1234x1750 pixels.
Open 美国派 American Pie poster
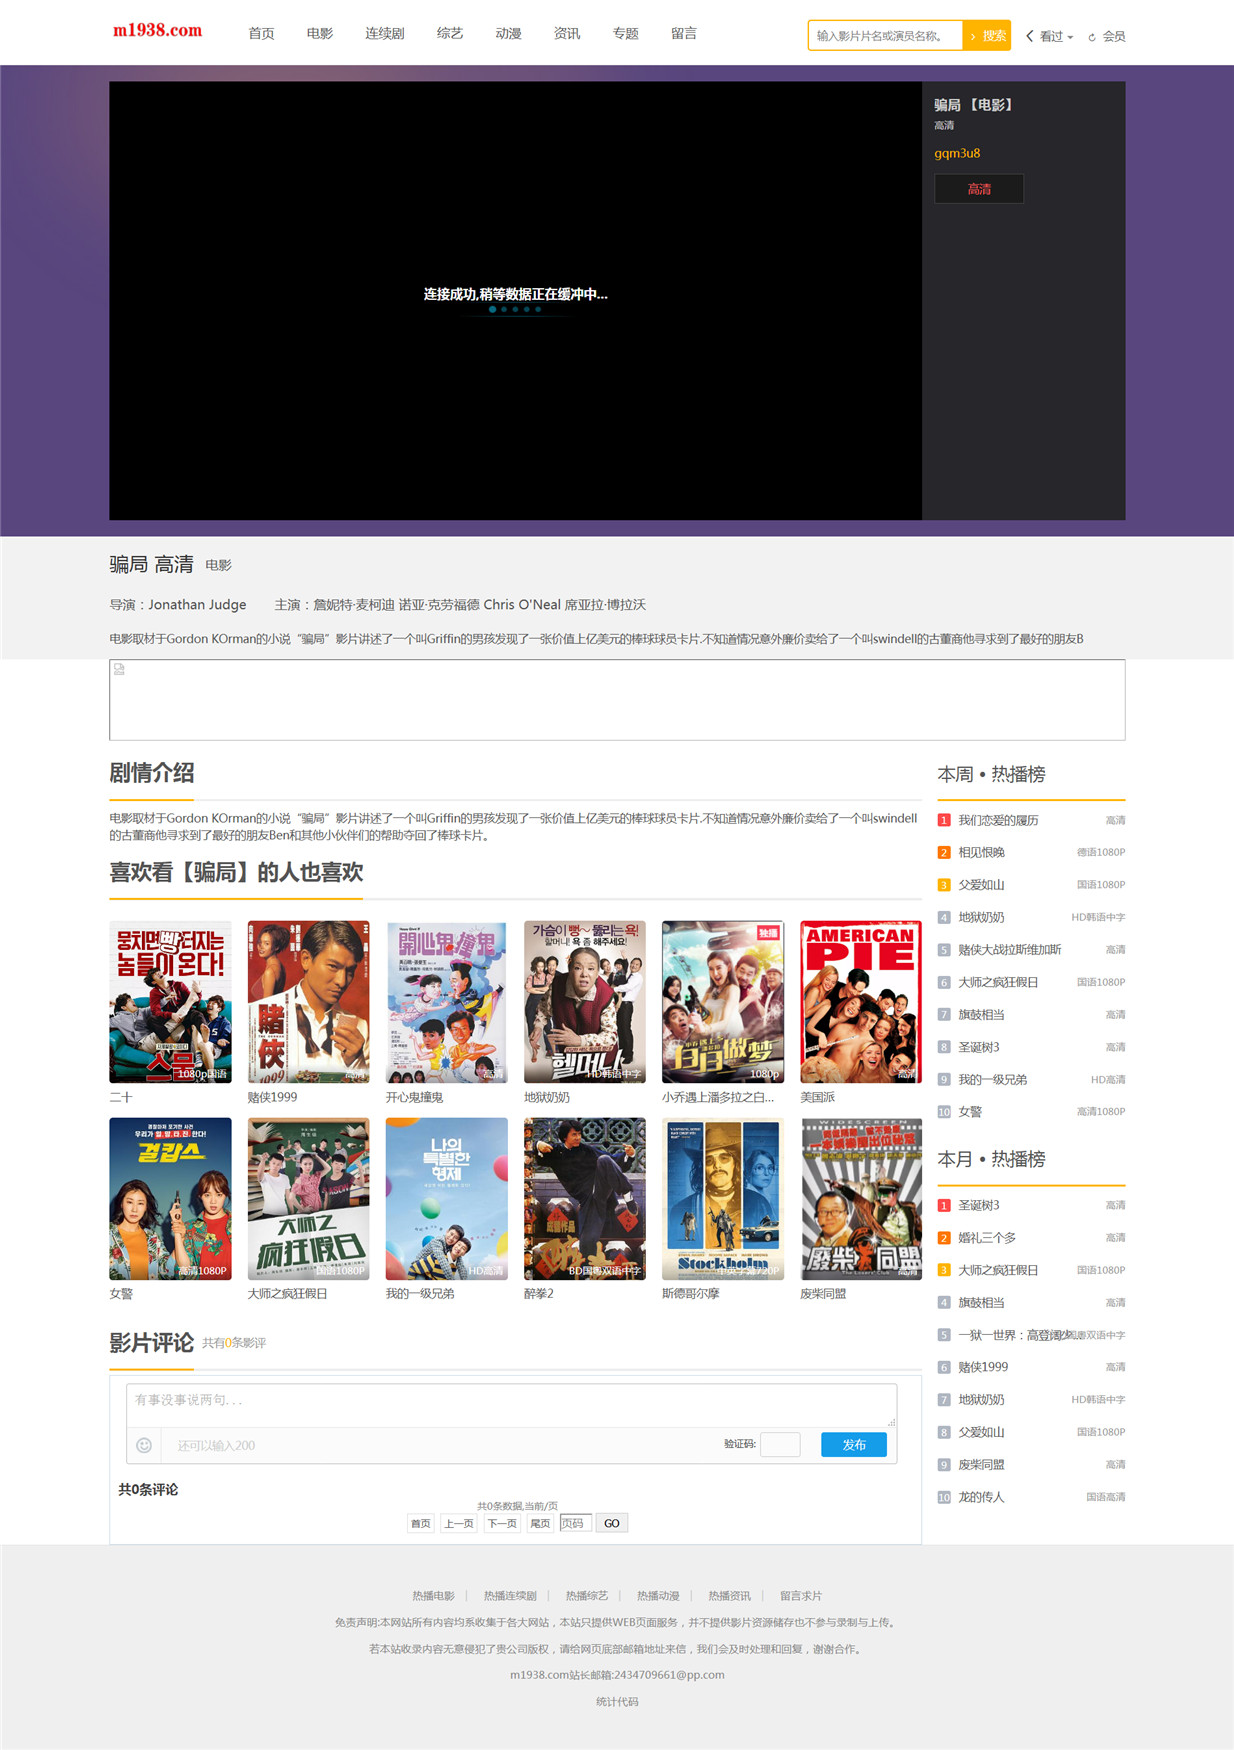point(861,1002)
